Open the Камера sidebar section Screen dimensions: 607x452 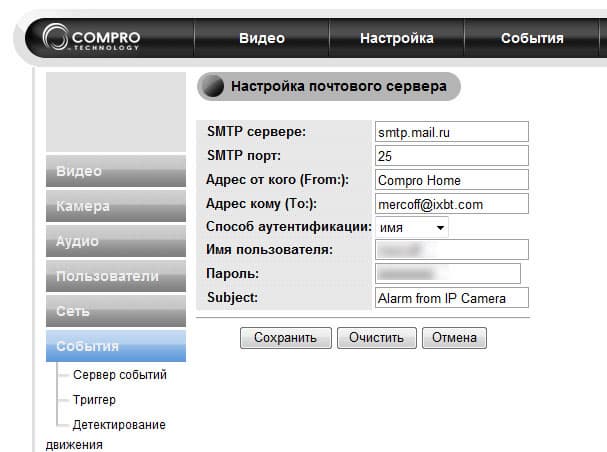click(115, 206)
